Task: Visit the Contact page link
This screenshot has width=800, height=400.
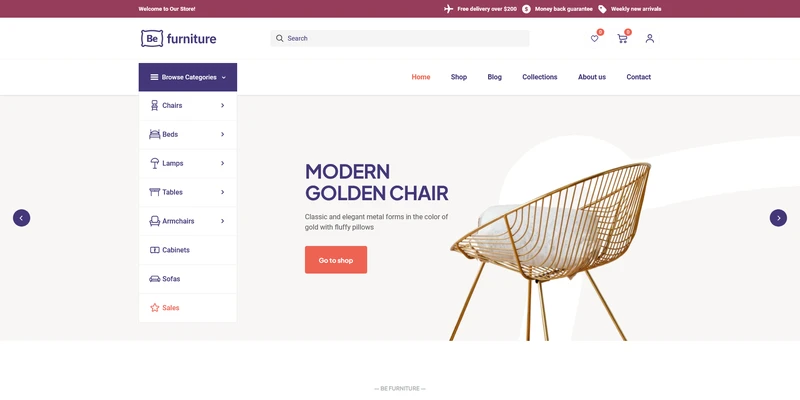Action: tap(638, 77)
